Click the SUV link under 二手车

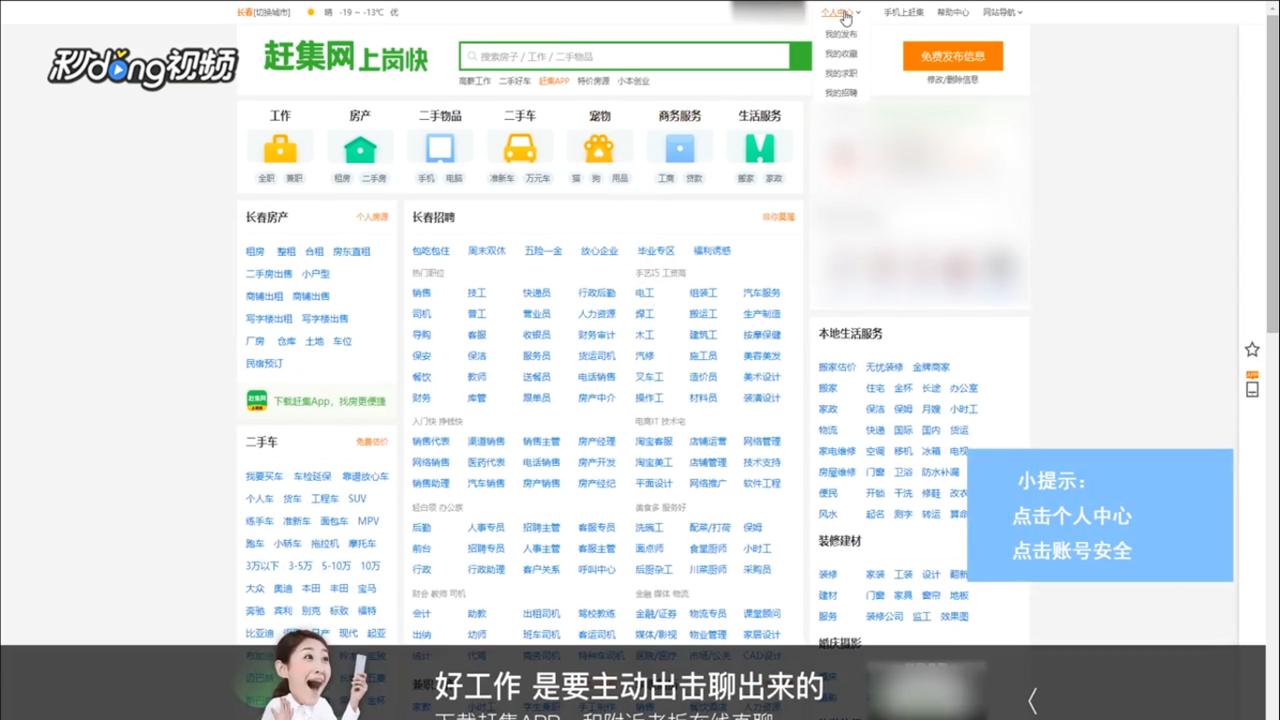click(357, 499)
